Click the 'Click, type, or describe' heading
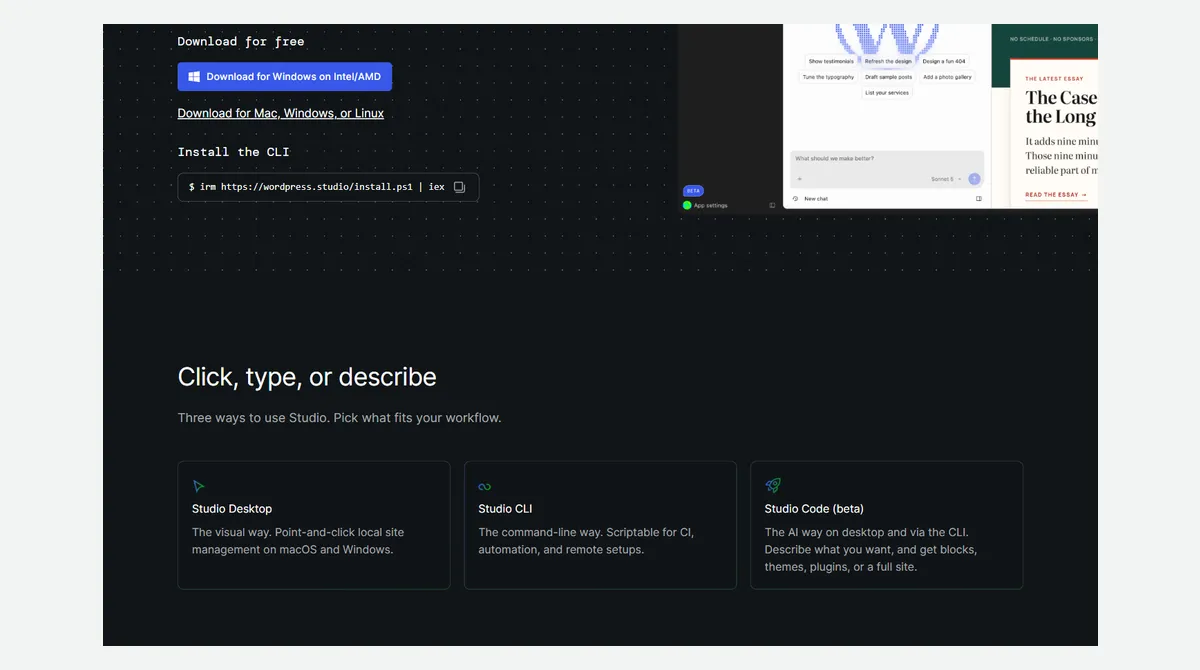 click(307, 377)
